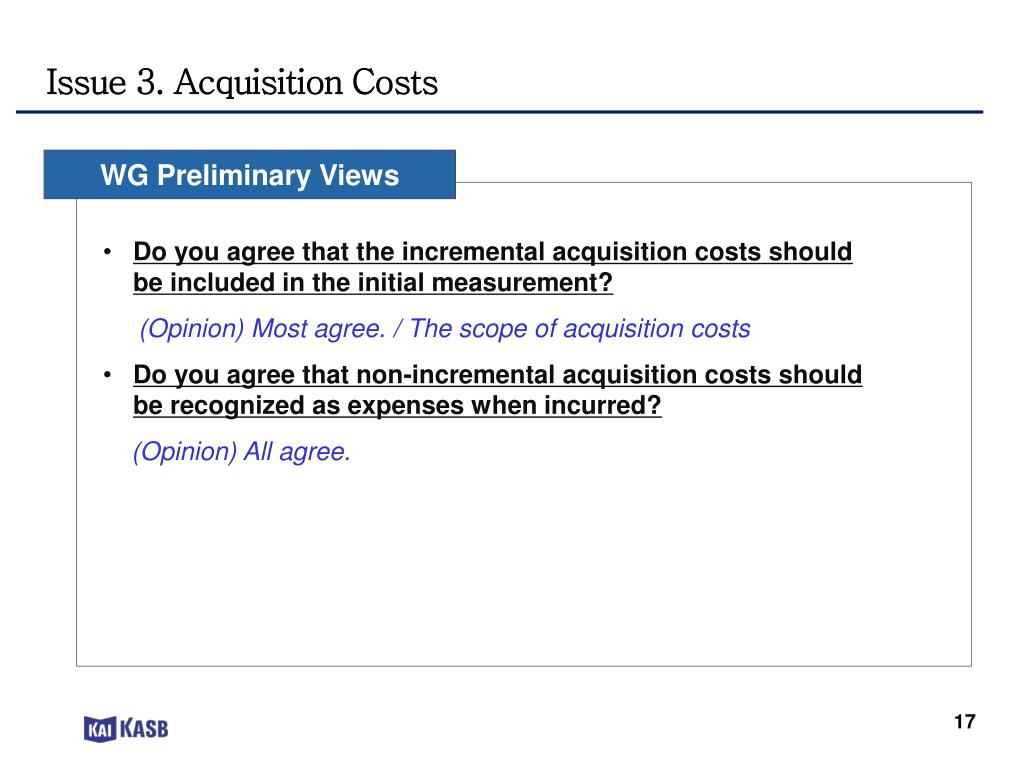Screen dimensions: 1024x768
Task: Click 'The scope of acquisition costs' text
Action: pyautogui.click(x=580, y=328)
